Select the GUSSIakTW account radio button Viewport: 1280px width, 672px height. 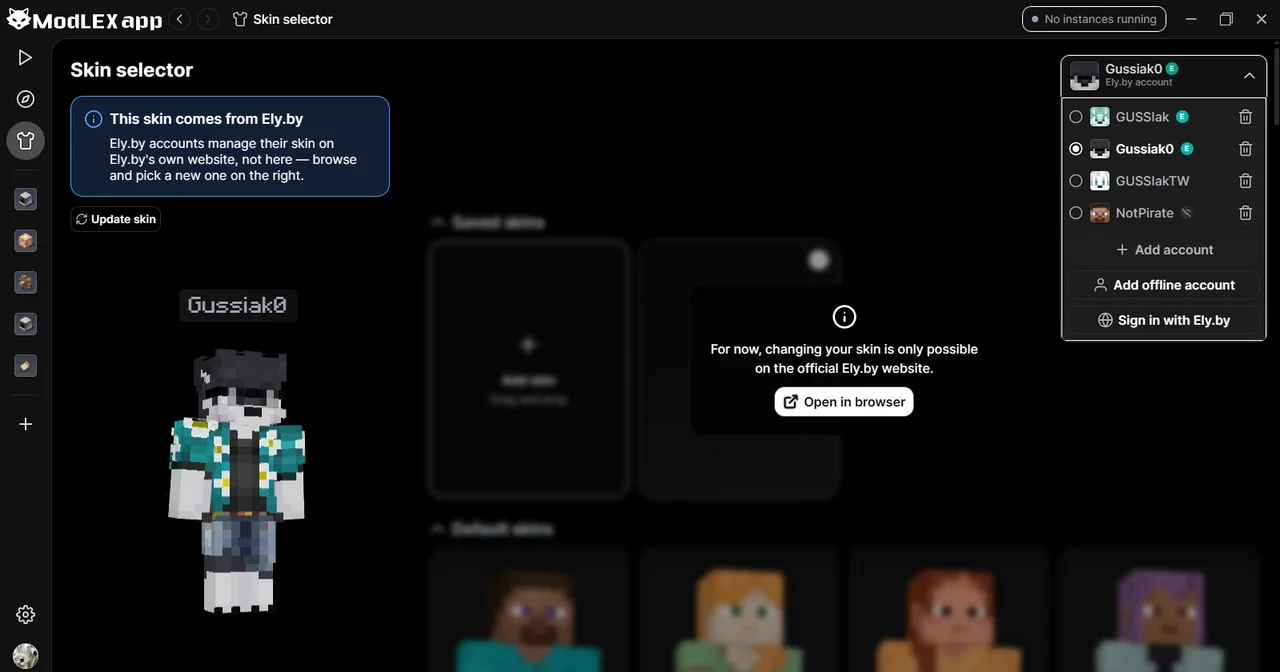pos(1076,181)
